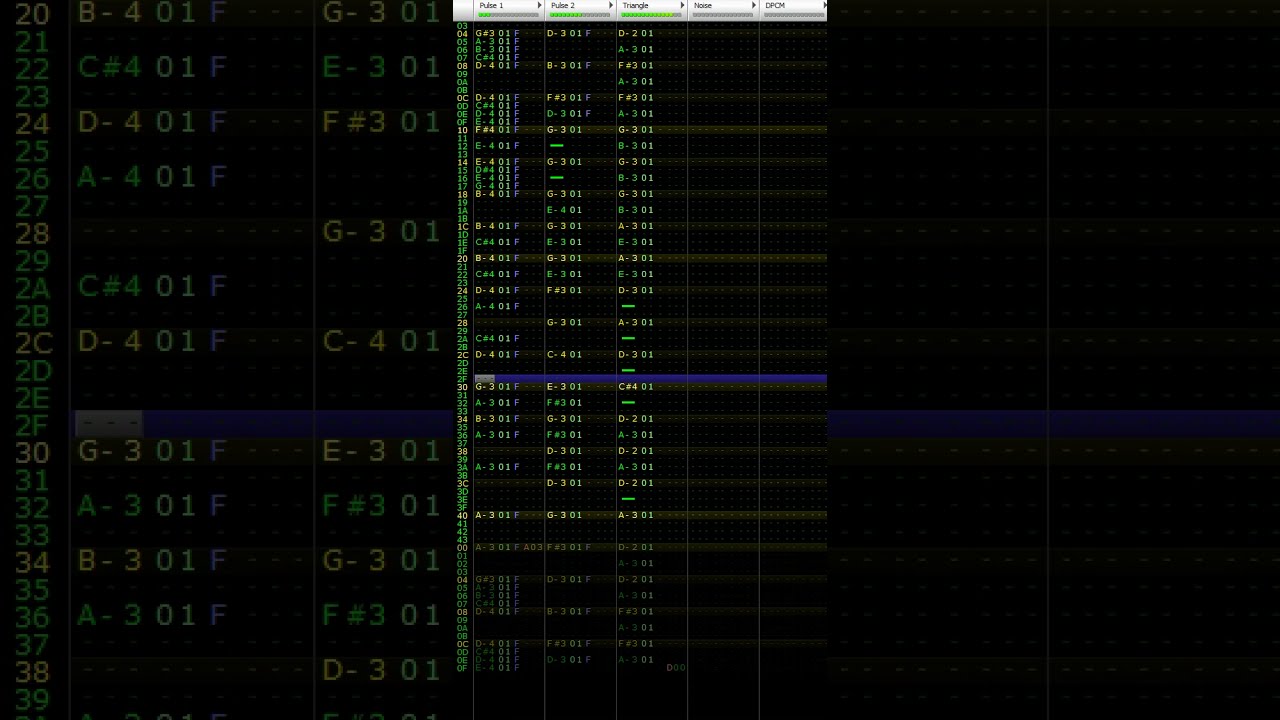Select B-4 in row 20 of Pulse 1

pos(485,258)
